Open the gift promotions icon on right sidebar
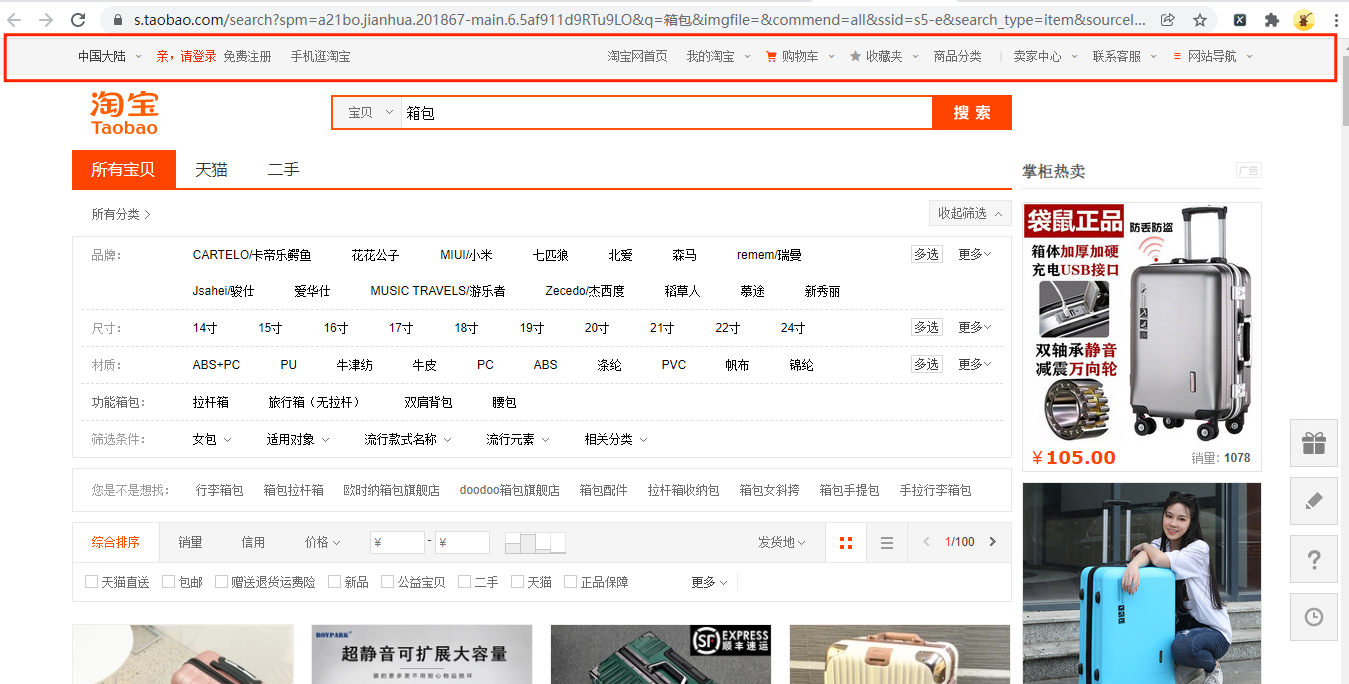This screenshot has width=1349, height=684. [1313, 443]
